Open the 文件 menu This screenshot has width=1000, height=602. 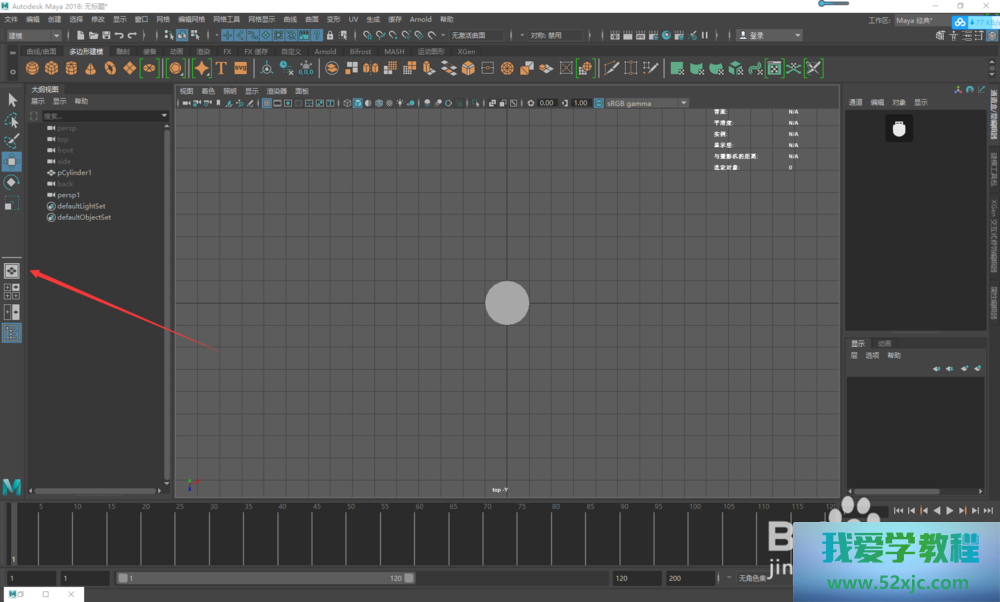[11, 19]
